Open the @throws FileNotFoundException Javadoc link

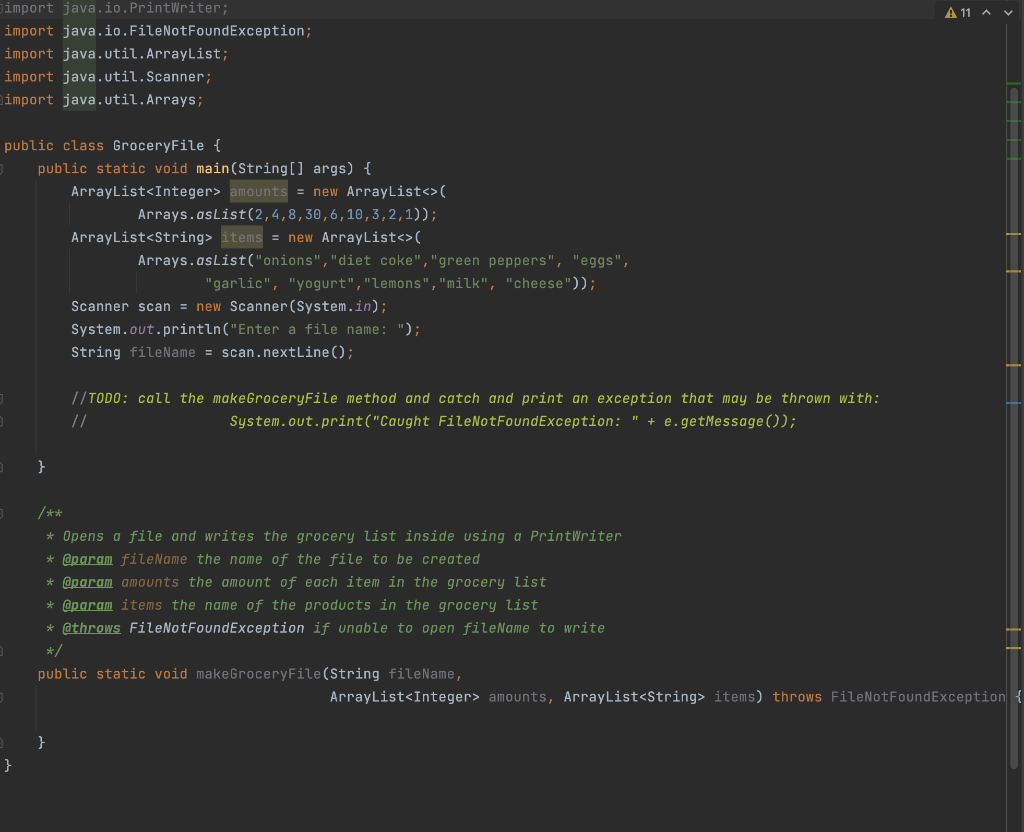92,627
